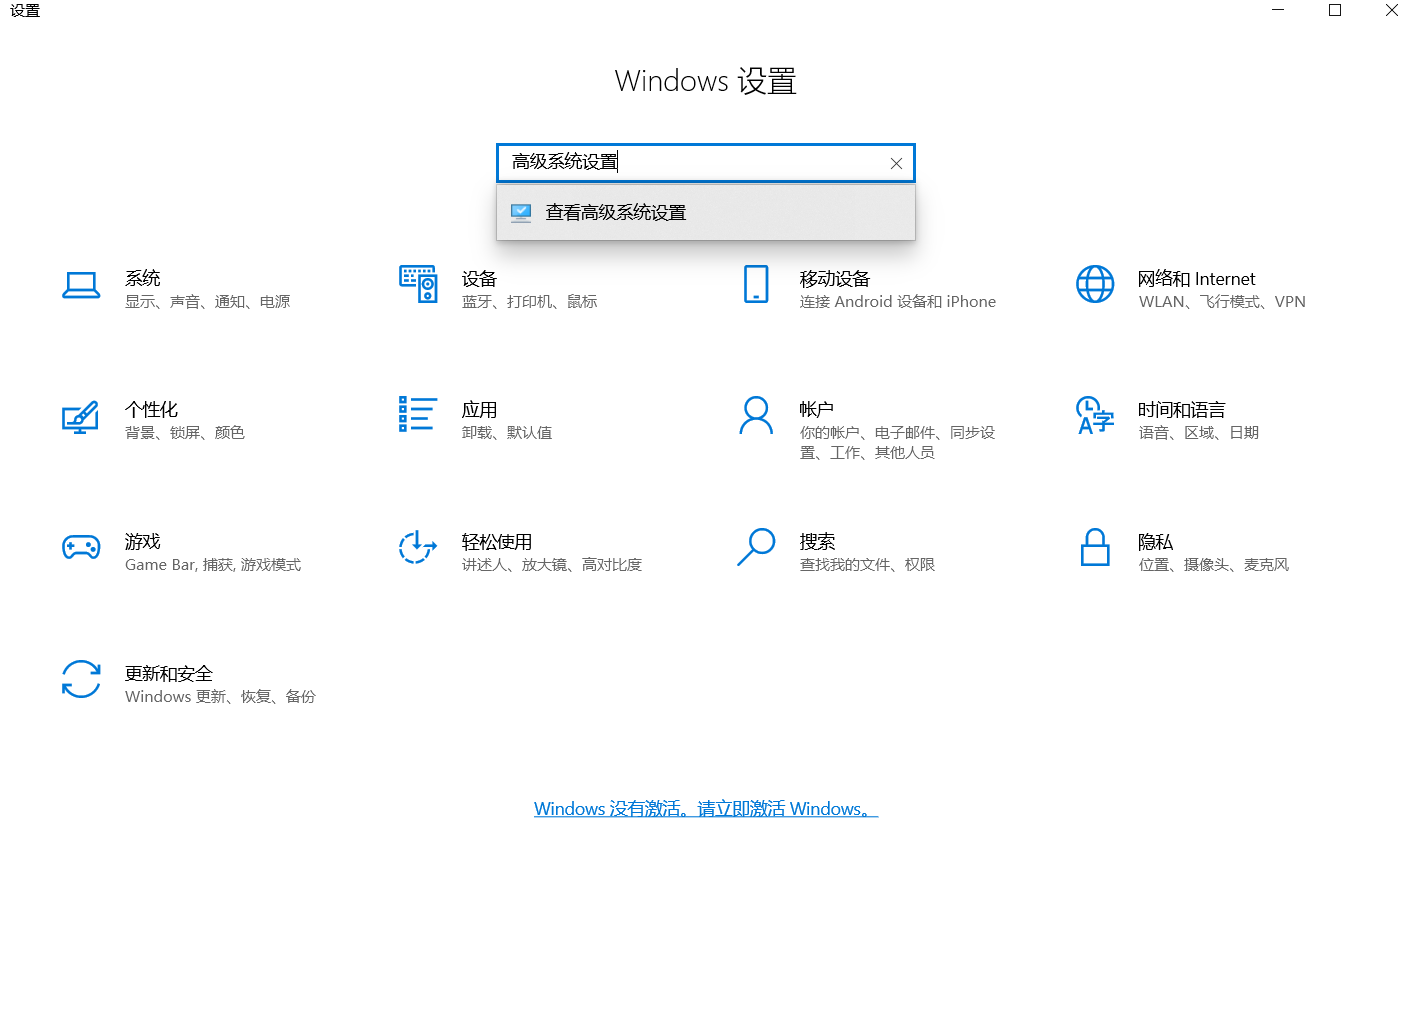
Task: Open the 帐户 category title
Action: pos(817,410)
